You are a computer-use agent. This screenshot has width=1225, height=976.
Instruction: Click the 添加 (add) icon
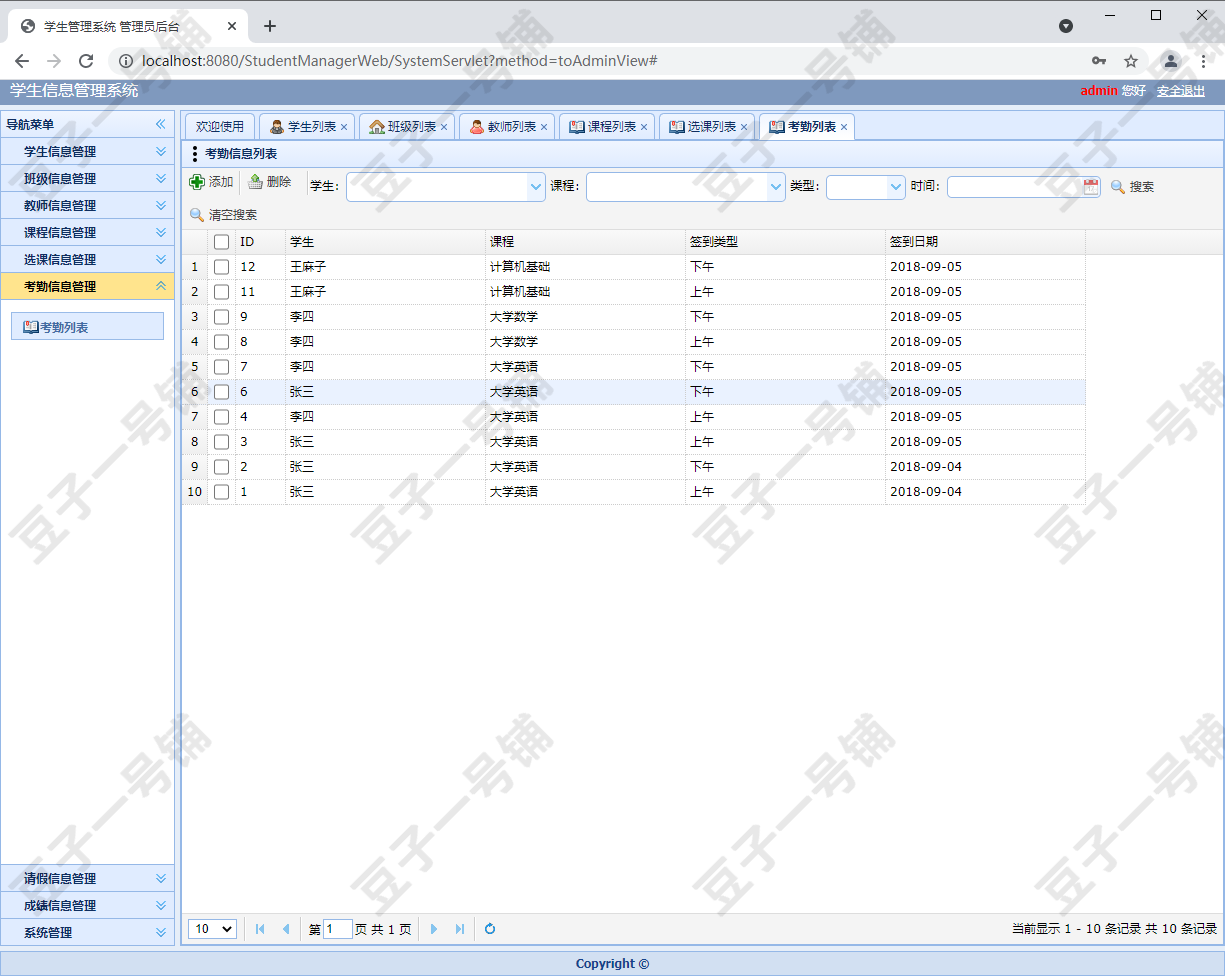pos(199,181)
